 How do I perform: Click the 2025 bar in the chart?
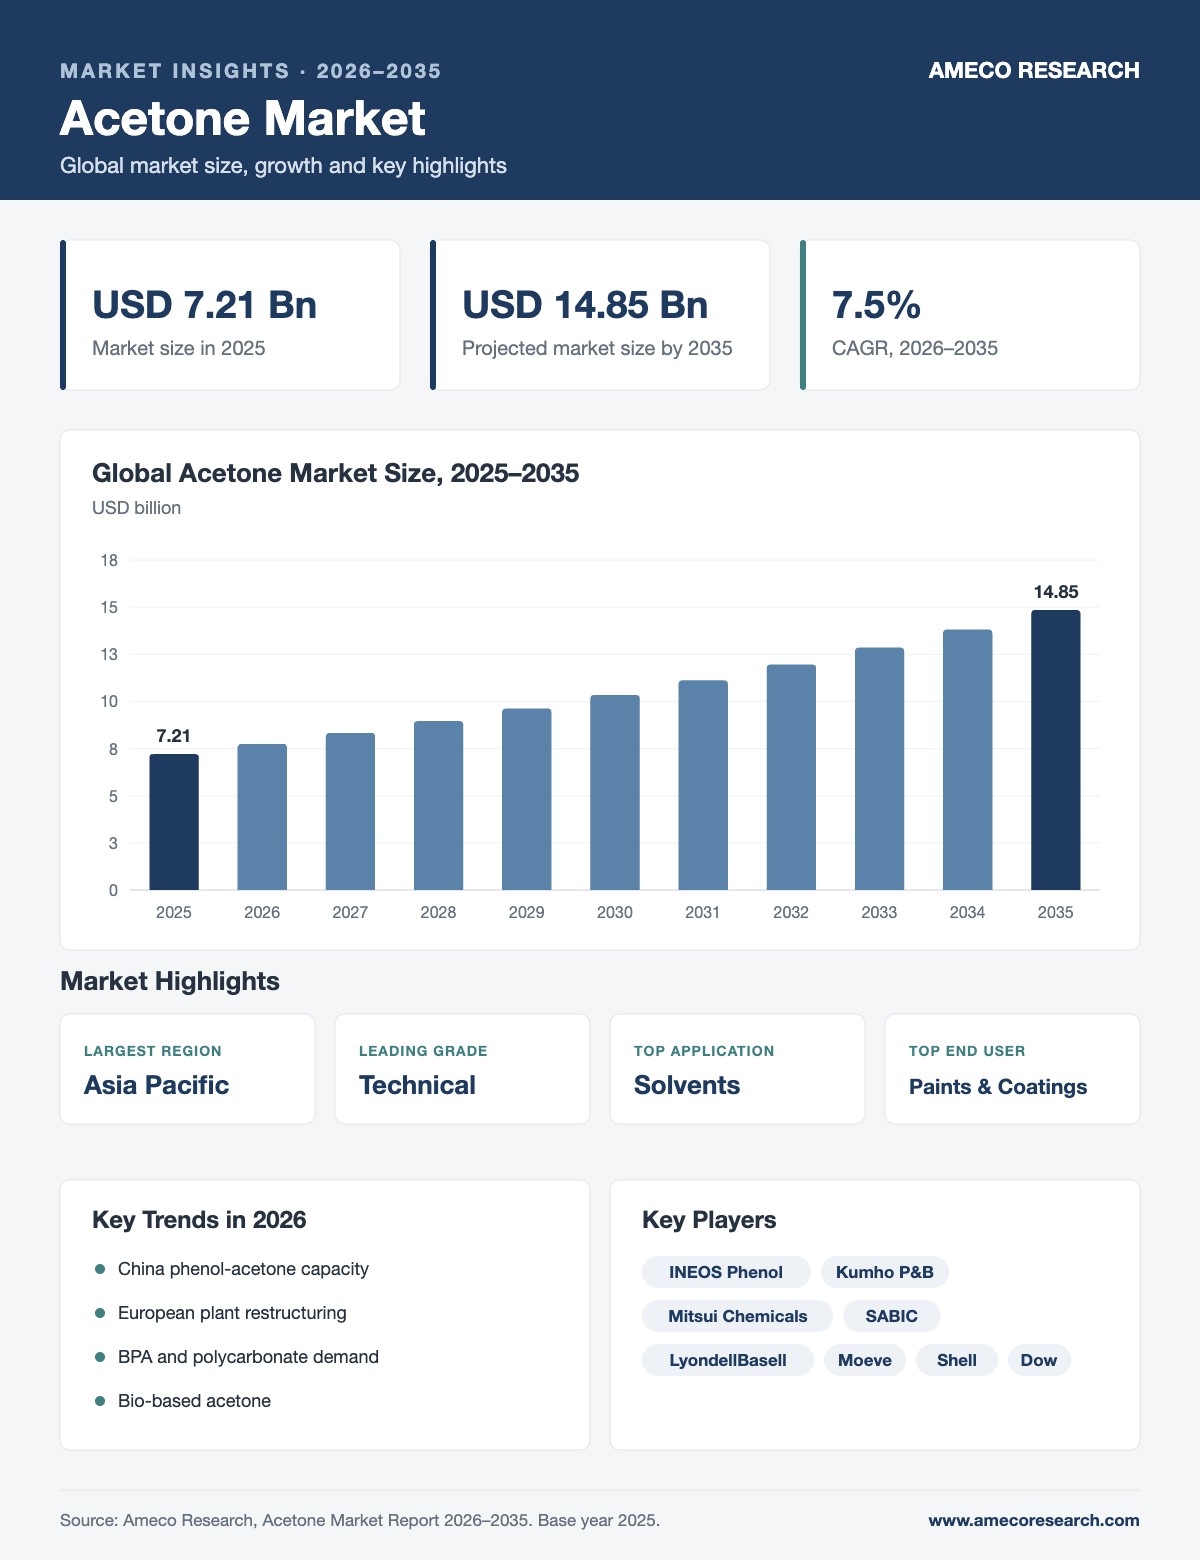[174, 822]
